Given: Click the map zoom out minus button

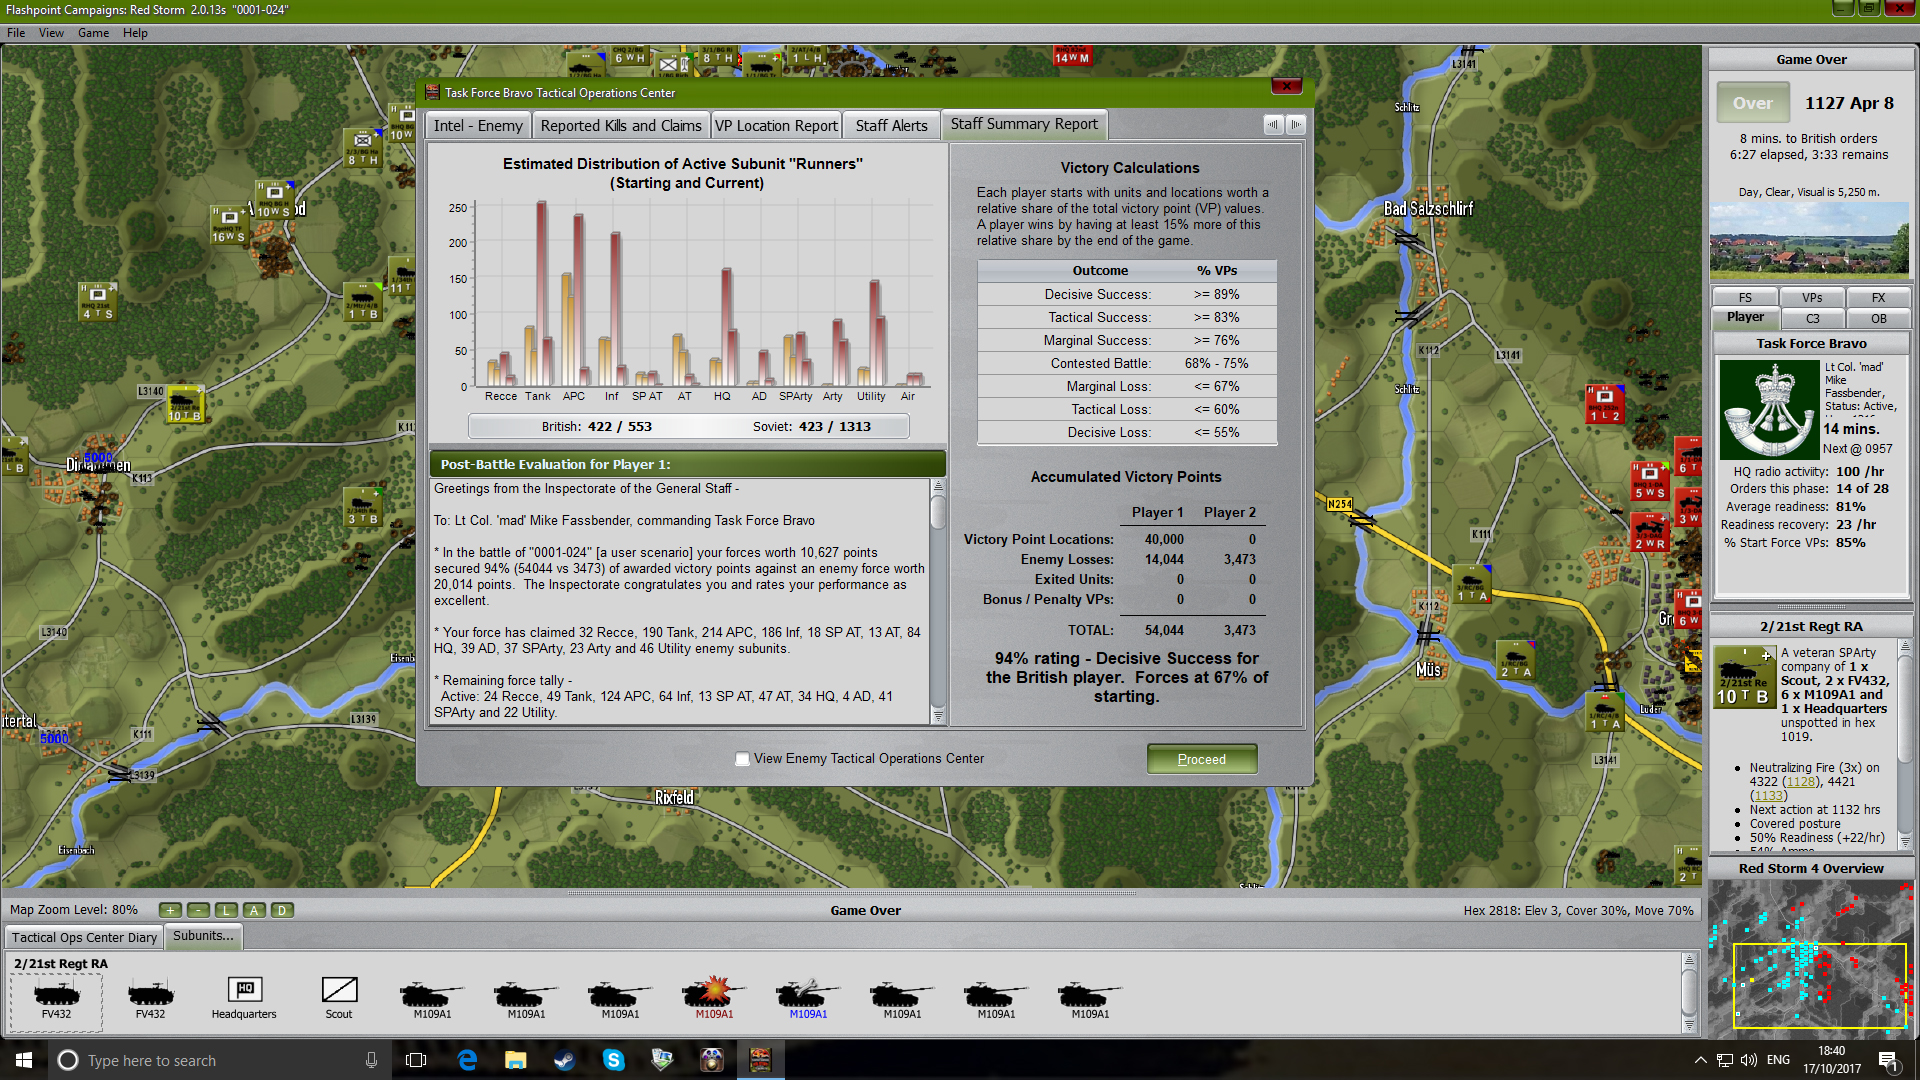Looking at the screenshot, I should pyautogui.click(x=198, y=910).
